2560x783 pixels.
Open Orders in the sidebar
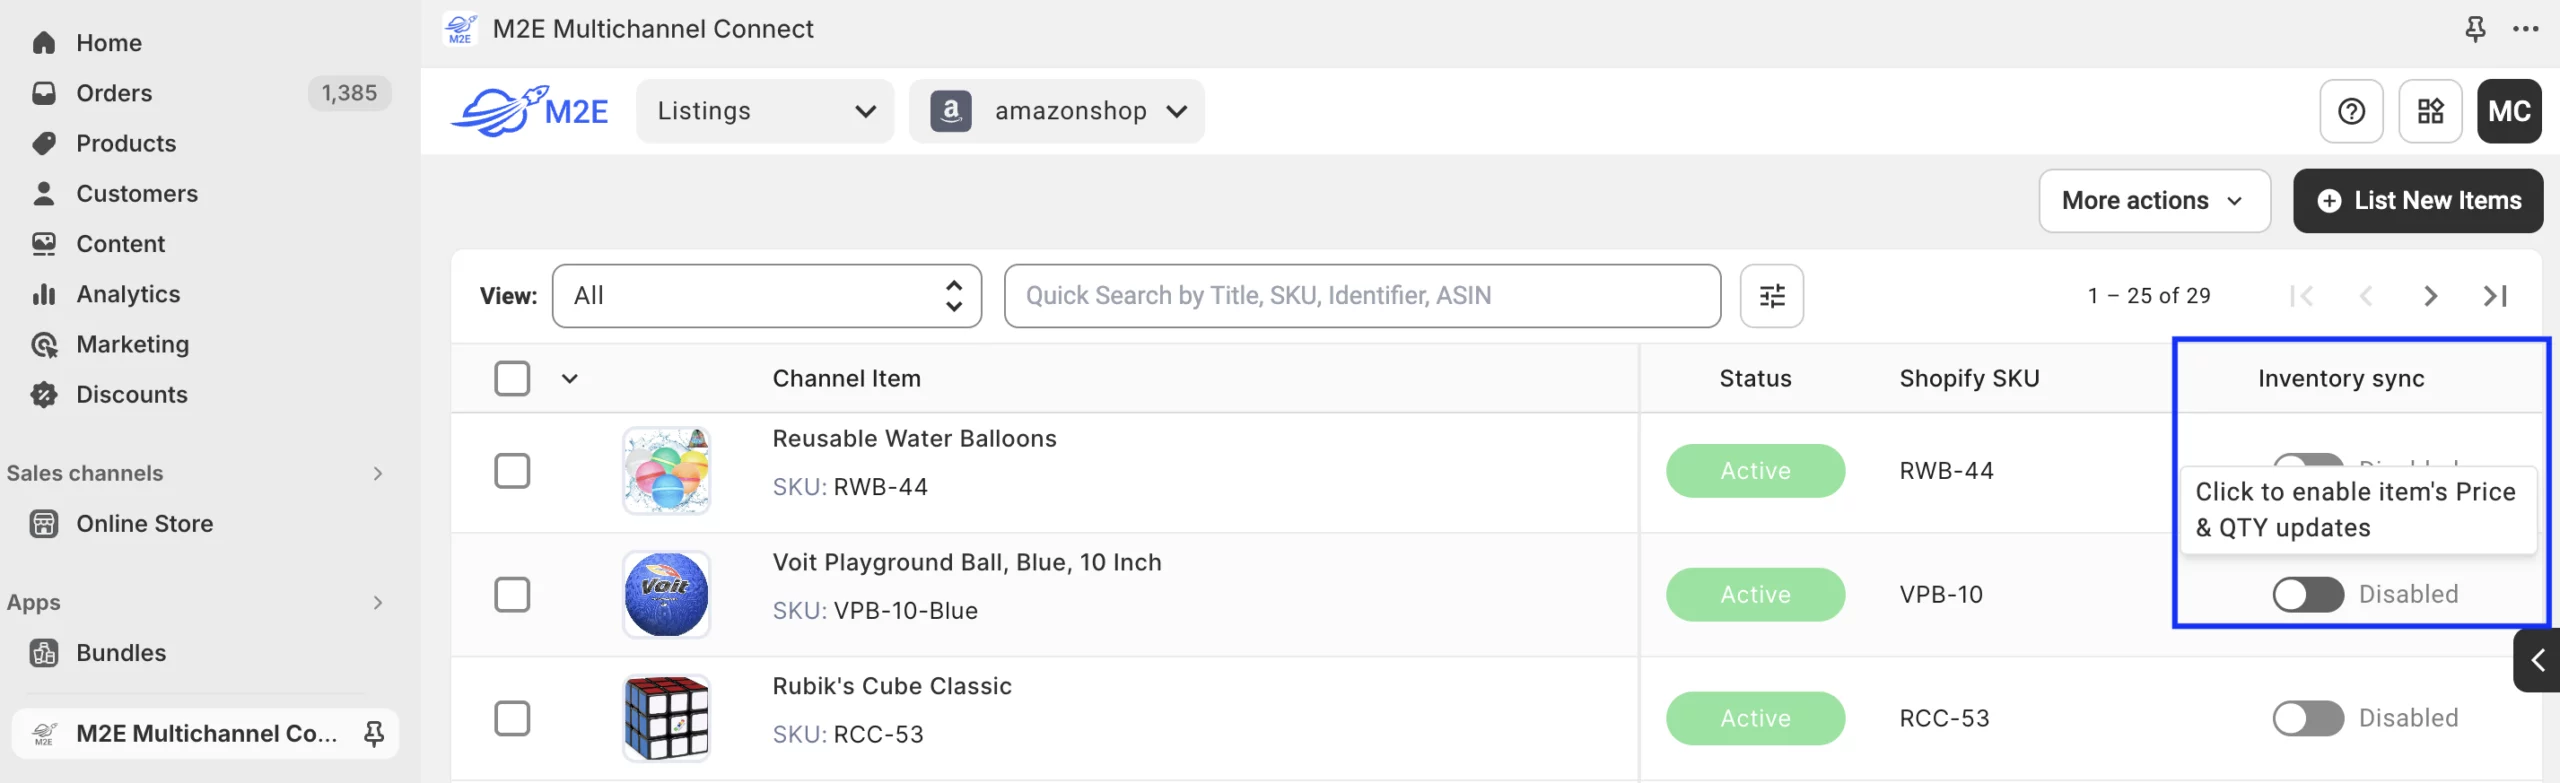tap(114, 93)
